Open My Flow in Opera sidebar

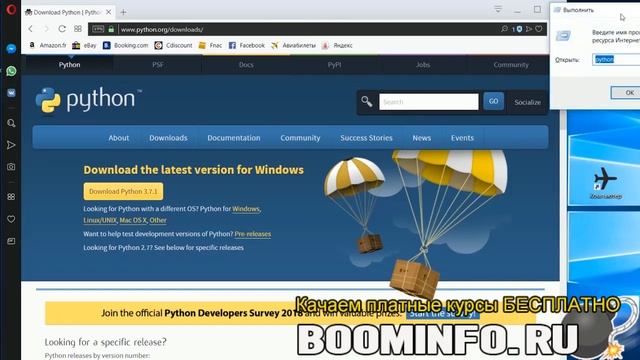click(11, 145)
